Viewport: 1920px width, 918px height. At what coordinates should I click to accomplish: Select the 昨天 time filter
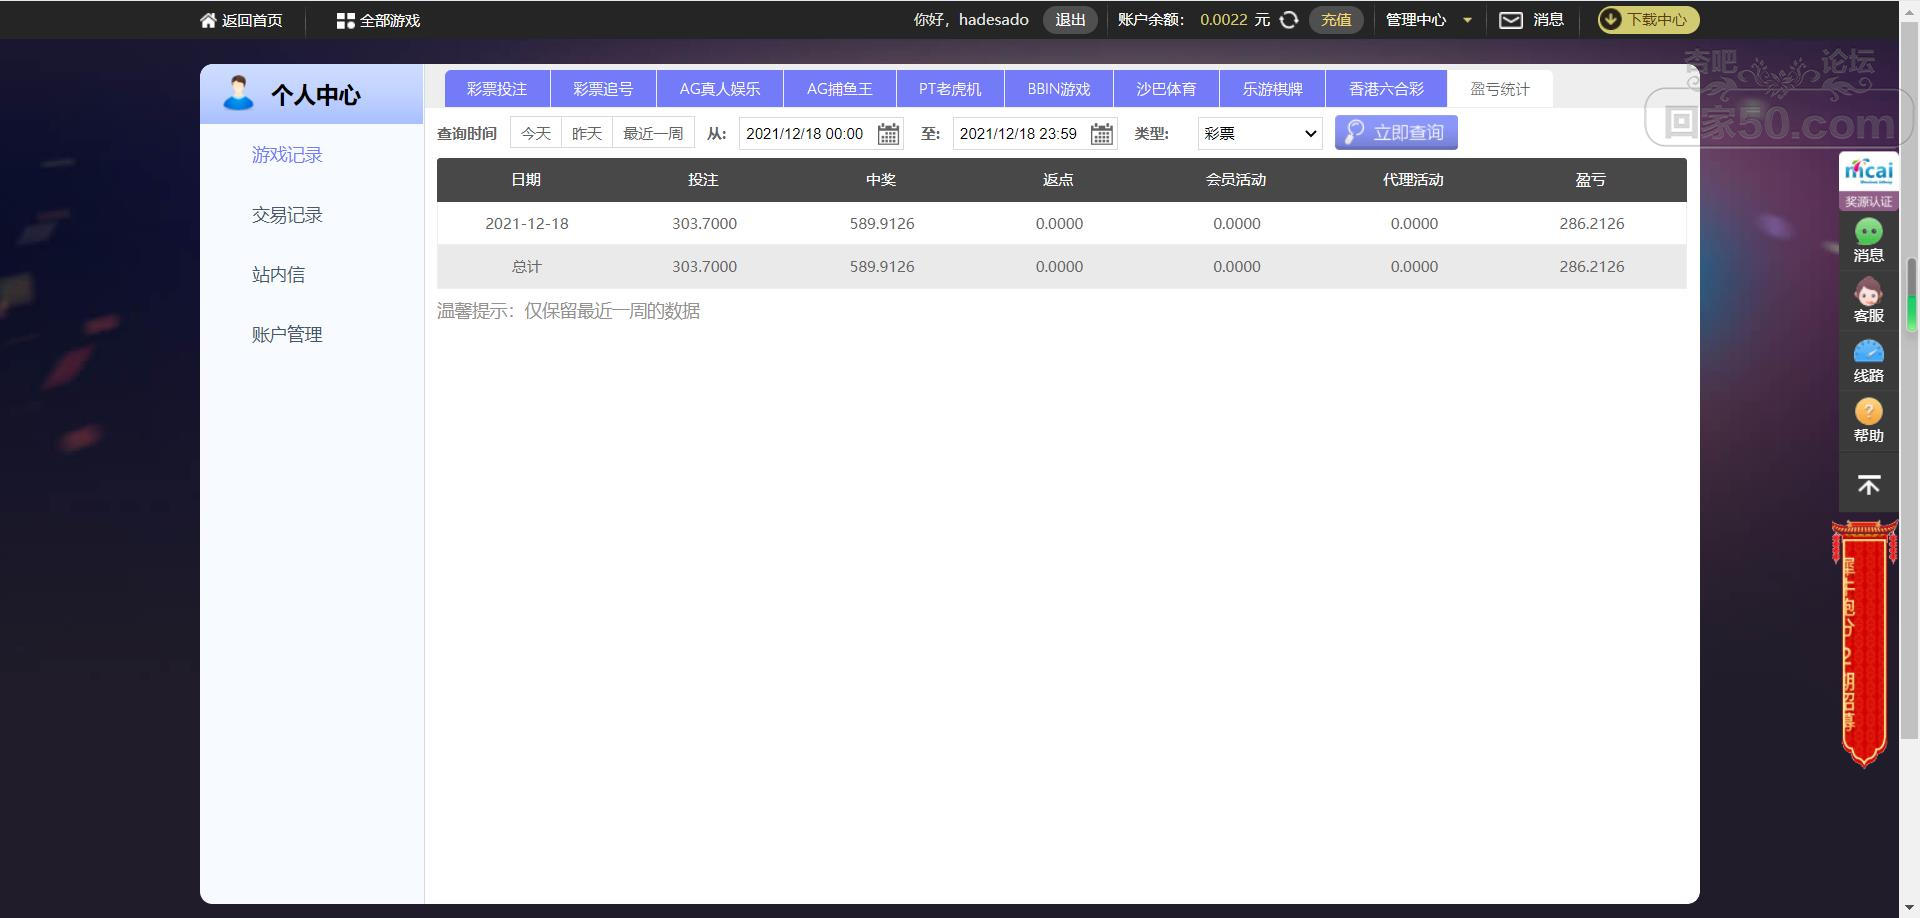pyautogui.click(x=587, y=133)
